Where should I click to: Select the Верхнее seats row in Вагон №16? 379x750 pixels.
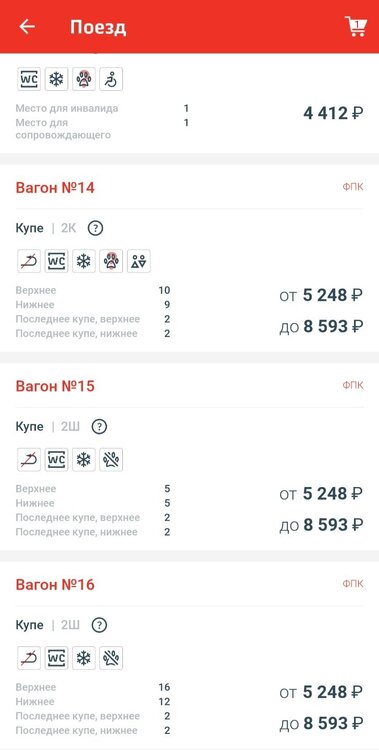pyautogui.click(x=93, y=687)
